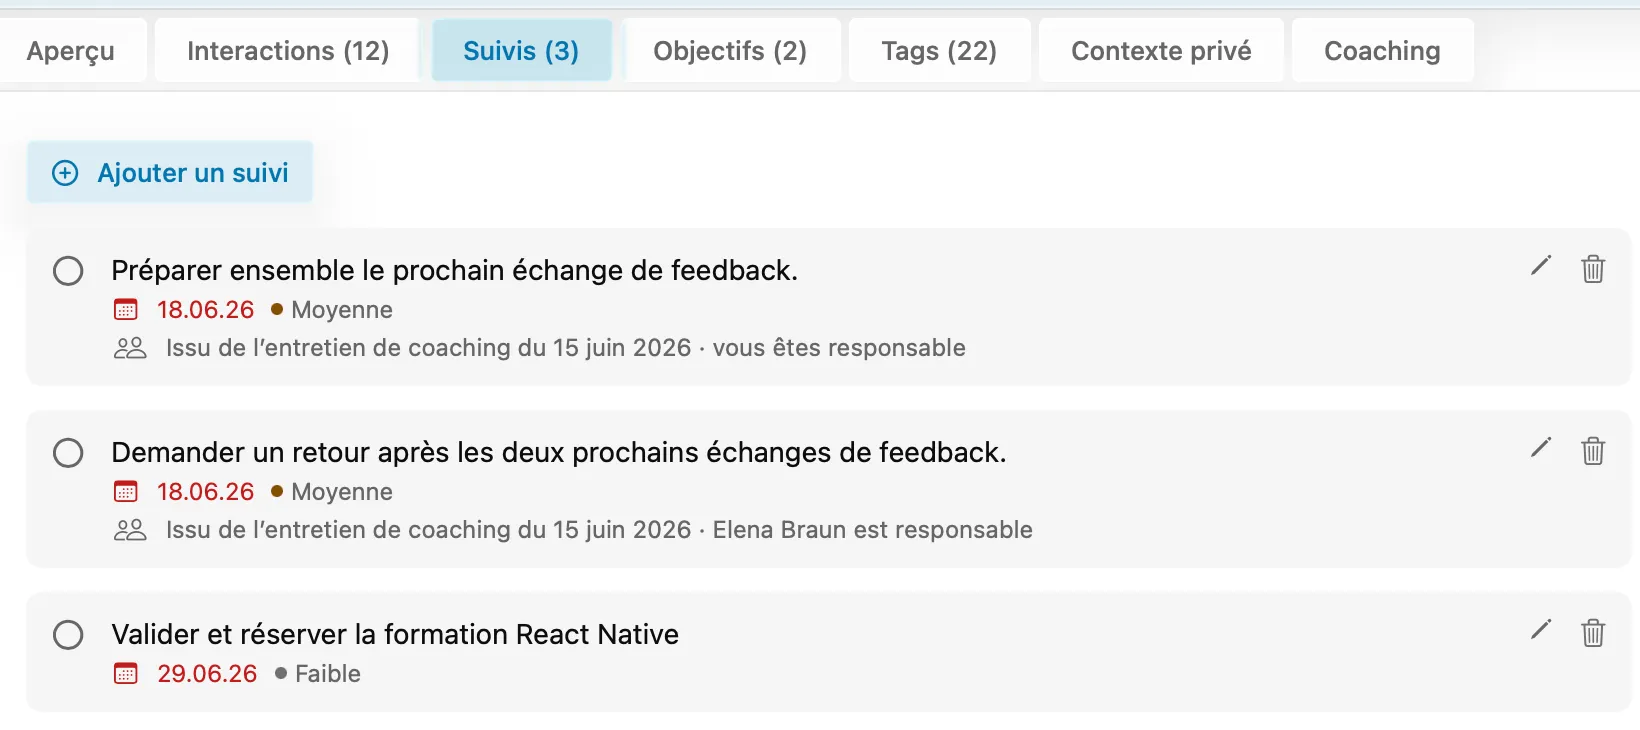The image size is (1640, 730).
Task: Delete the React Native formation follow-up
Action: [x=1593, y=633]
